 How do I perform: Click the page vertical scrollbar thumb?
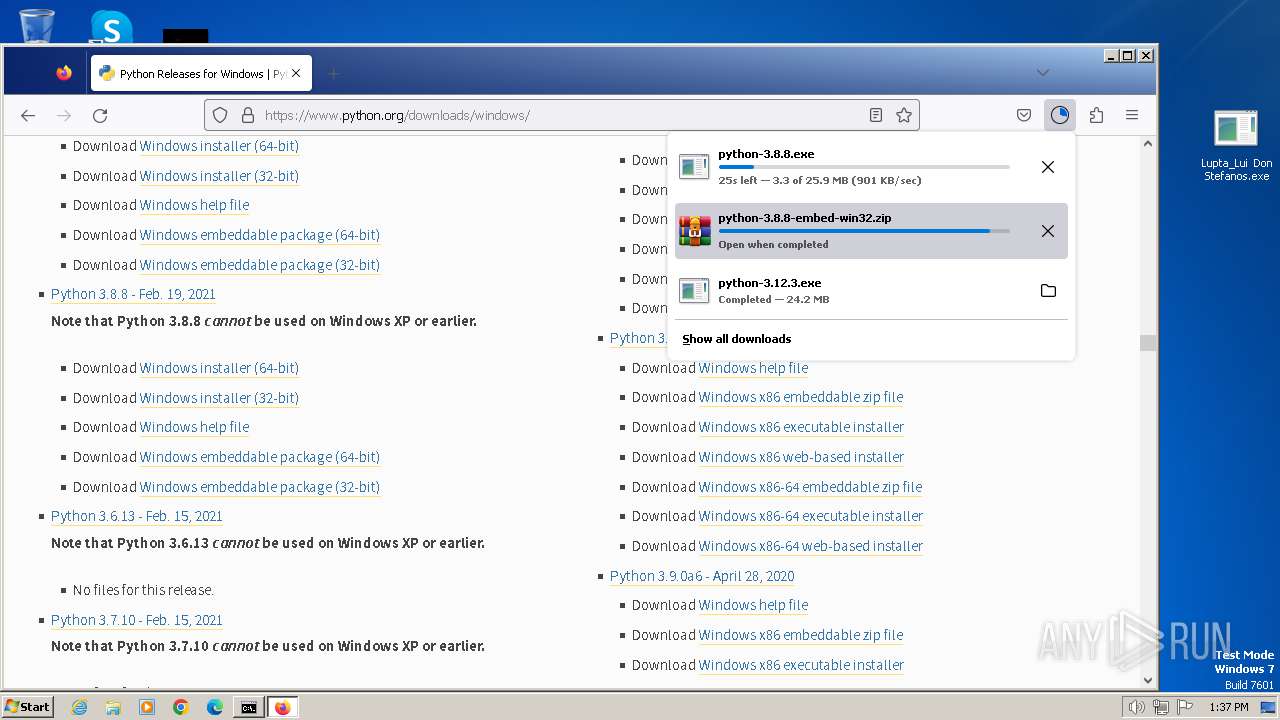pyautogui.click(x=1148, y=343)
